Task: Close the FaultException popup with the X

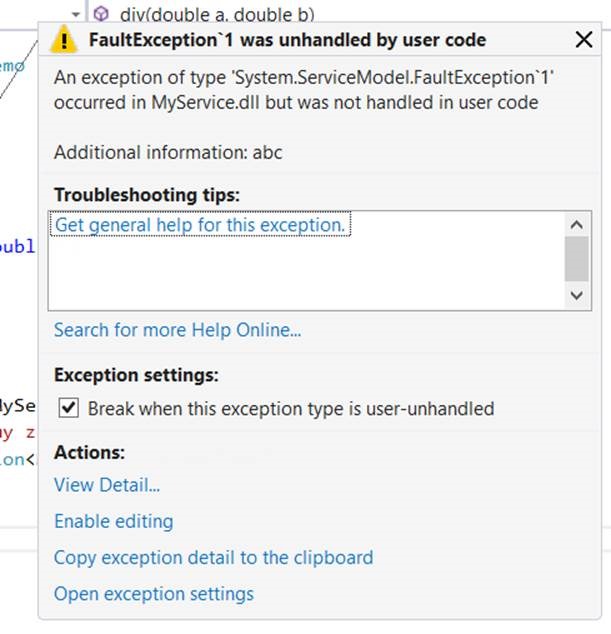Action: pos(584,40)
